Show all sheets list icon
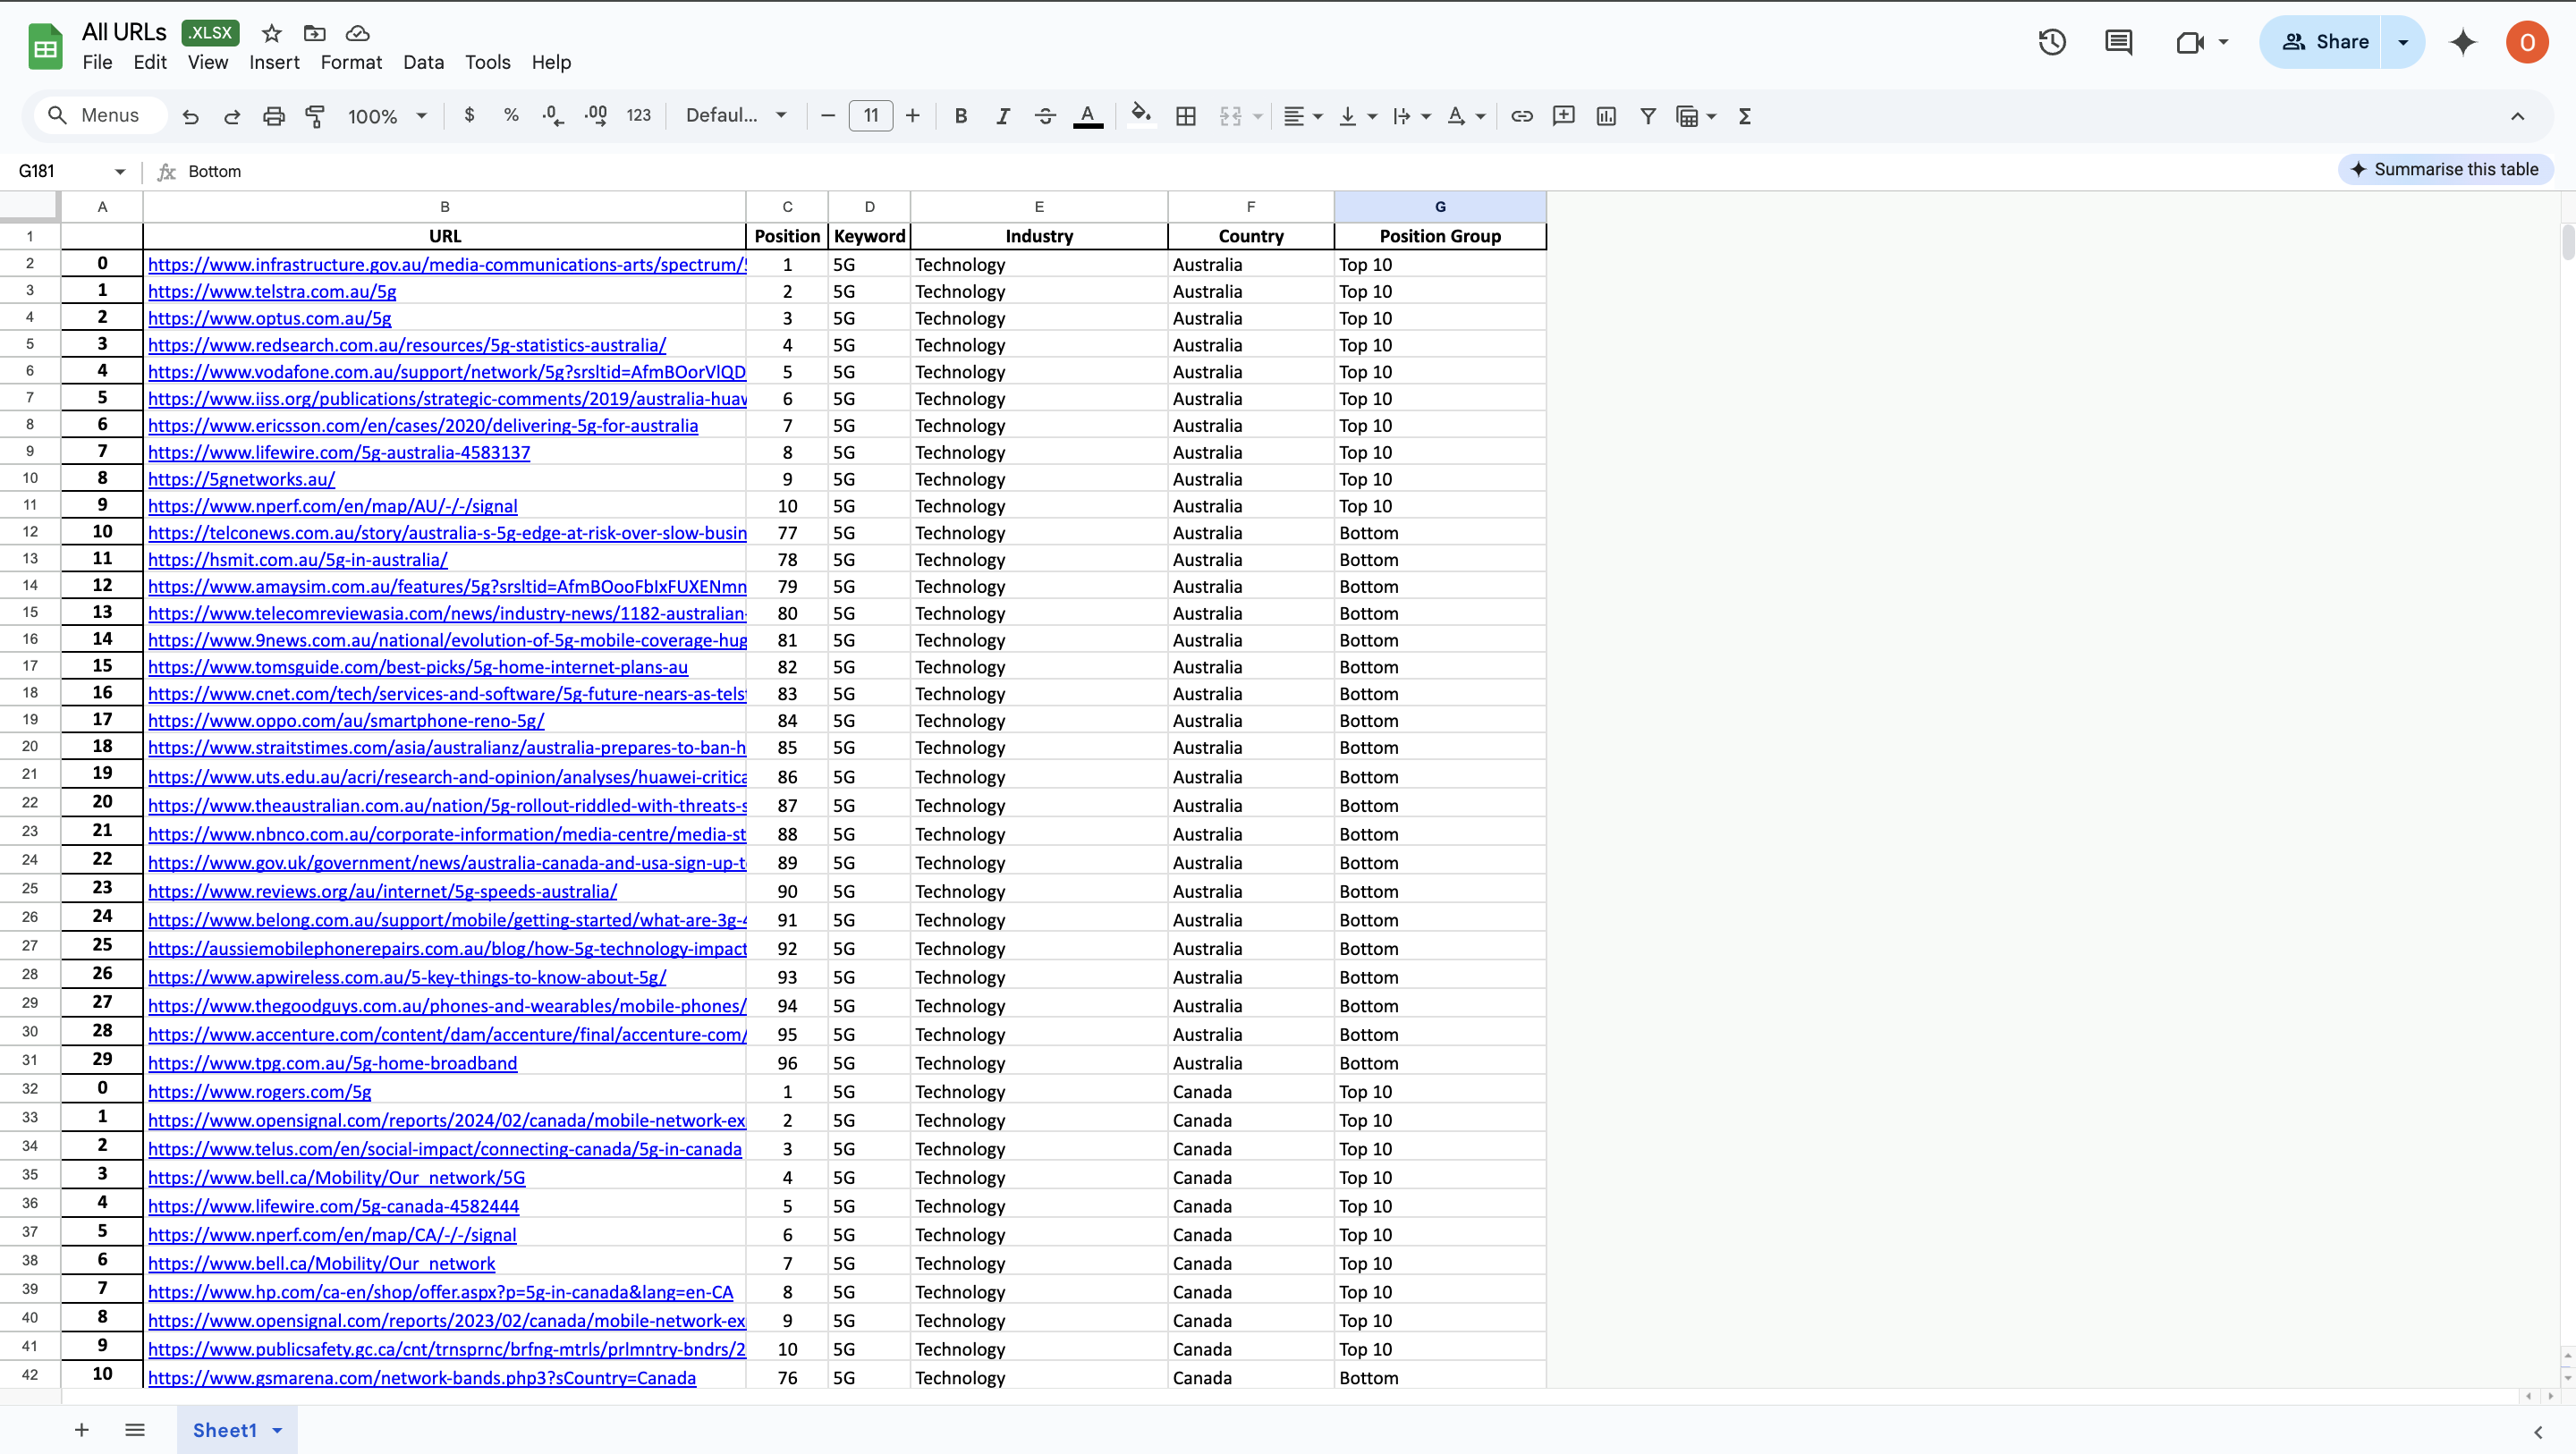 point(135,1430)
